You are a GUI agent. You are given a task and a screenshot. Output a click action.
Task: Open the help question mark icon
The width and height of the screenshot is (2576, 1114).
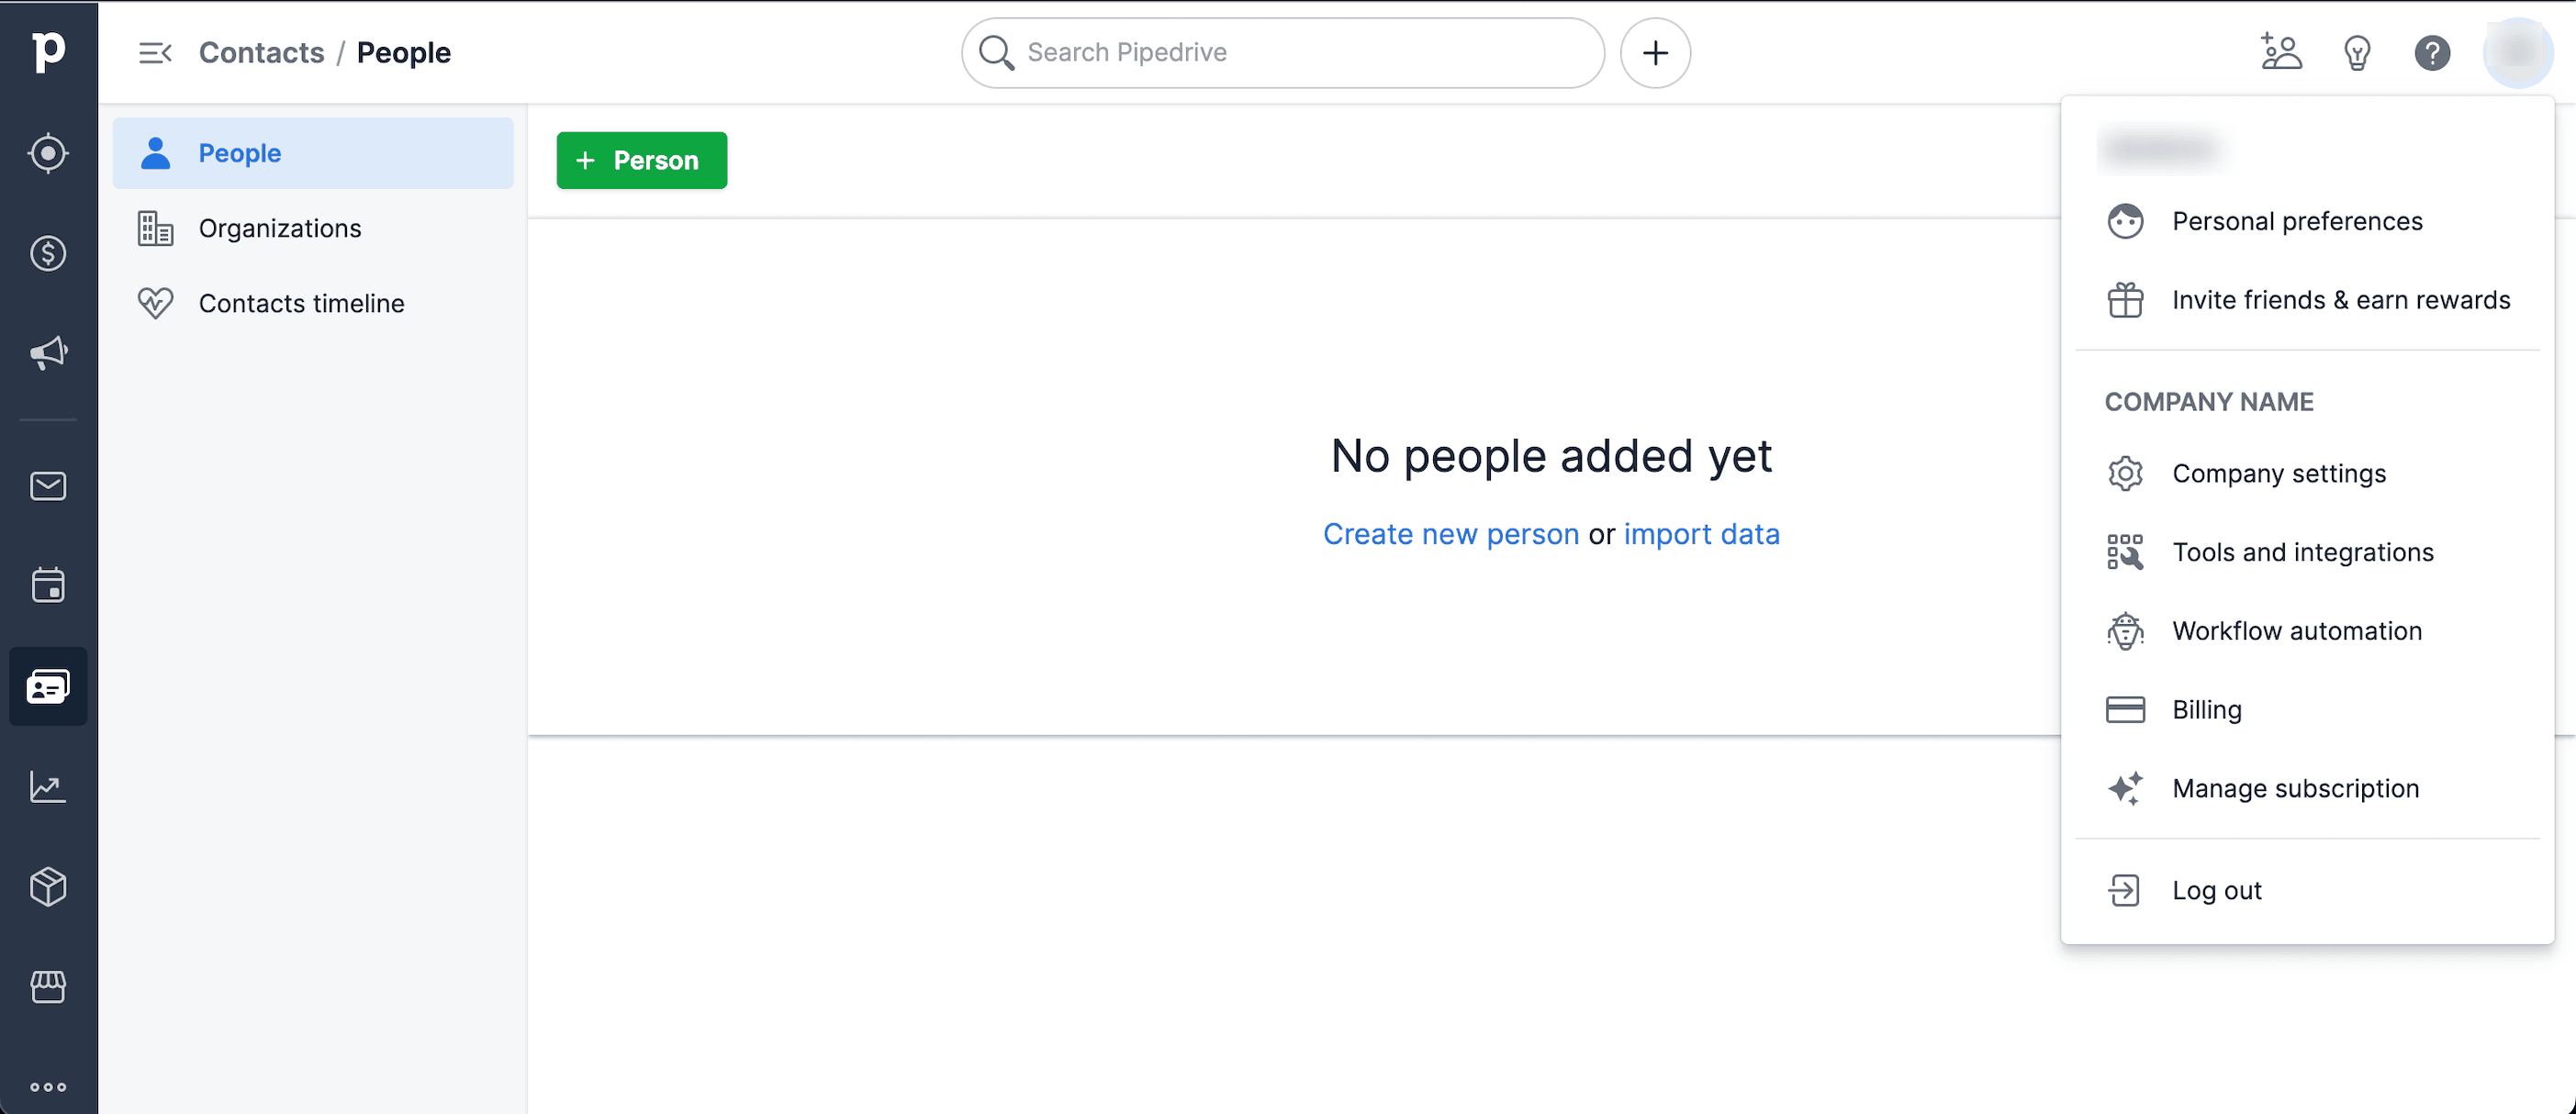[x=2432, y=53]
